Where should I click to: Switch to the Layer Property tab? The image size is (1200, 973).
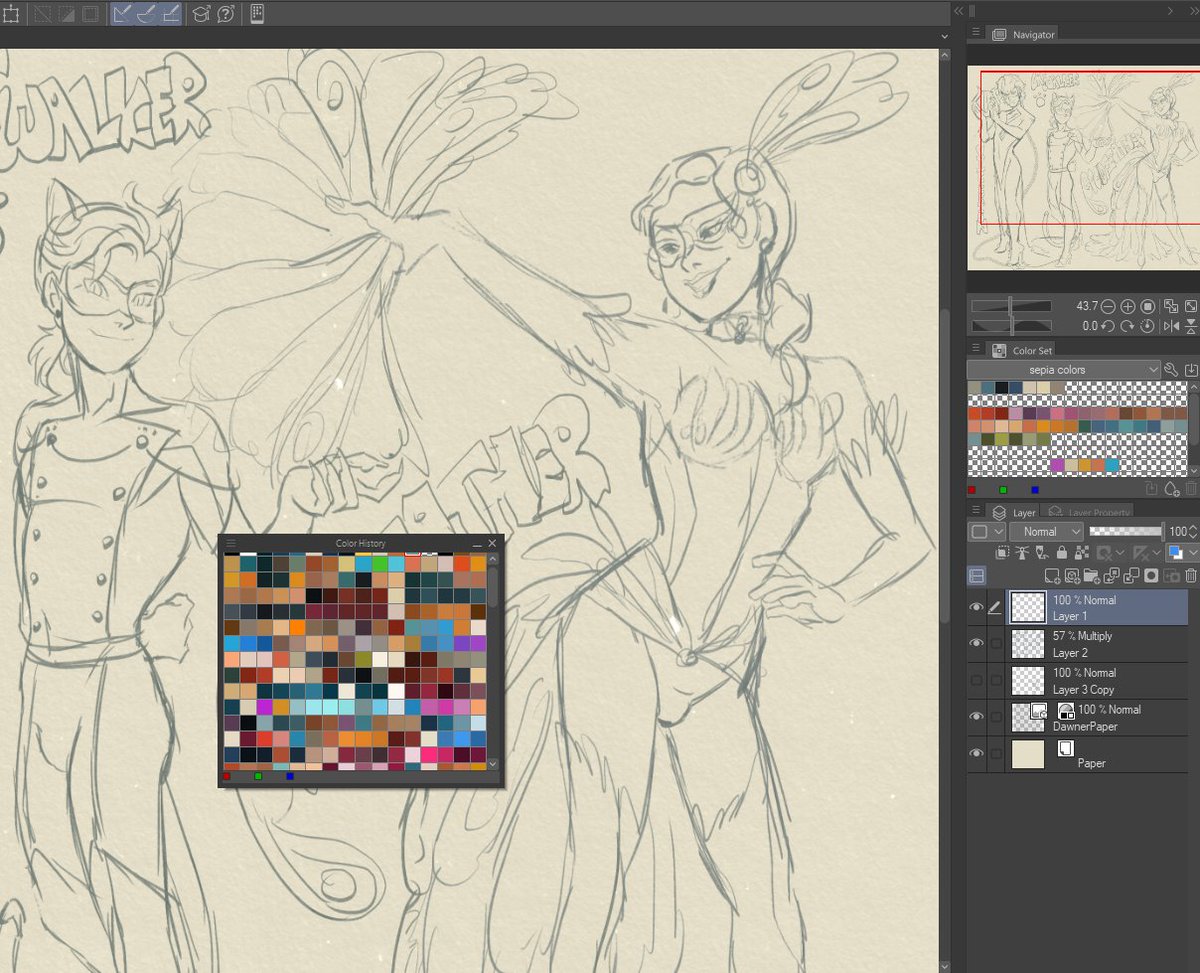click(1087, 512)
